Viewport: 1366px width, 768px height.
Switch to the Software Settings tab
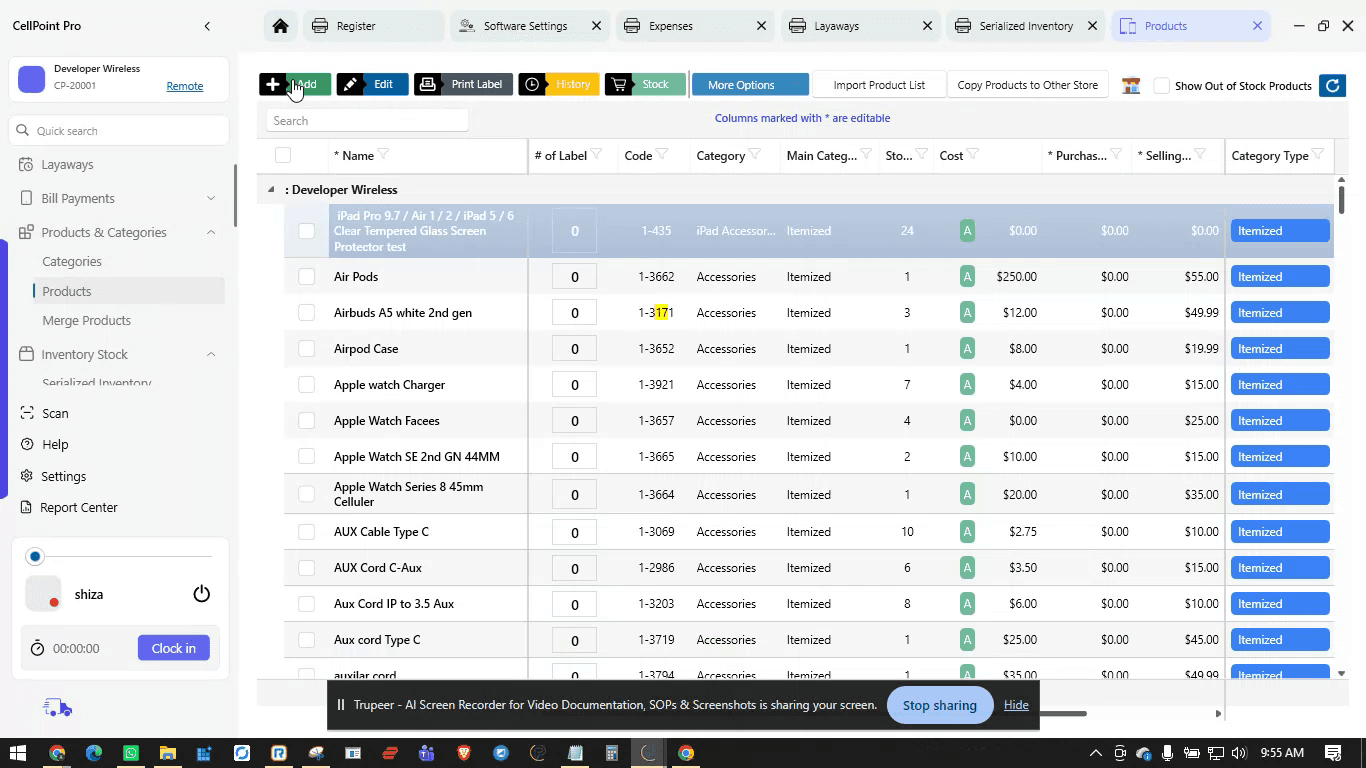pos(528,26)
